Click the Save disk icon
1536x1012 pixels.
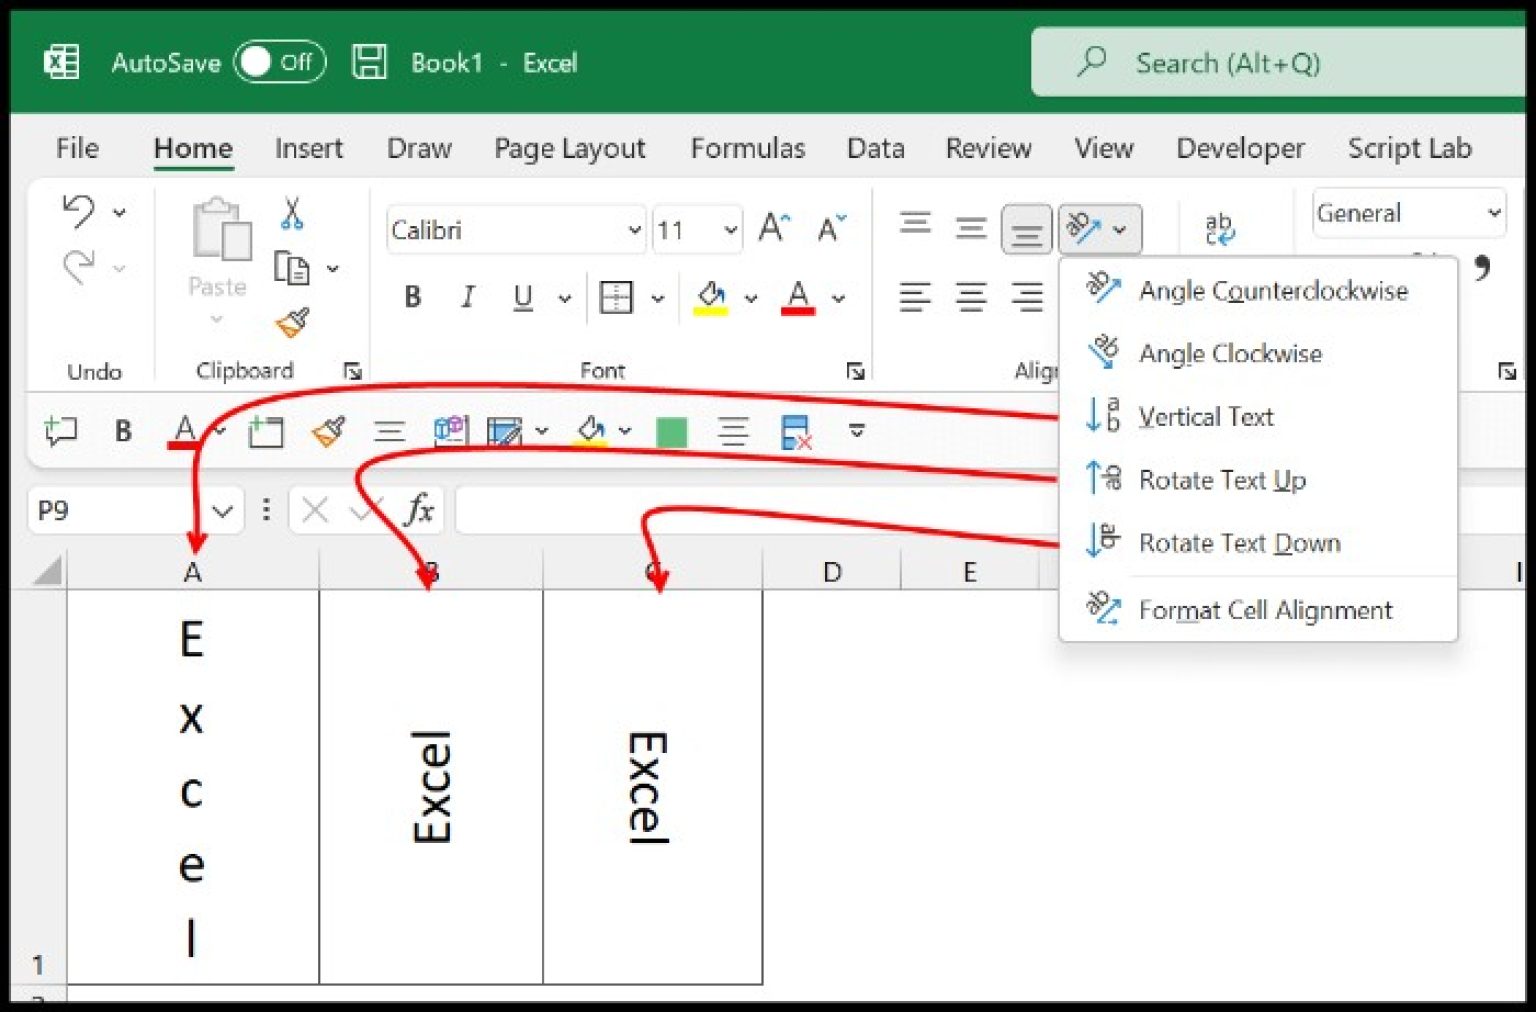pos(369,62)
